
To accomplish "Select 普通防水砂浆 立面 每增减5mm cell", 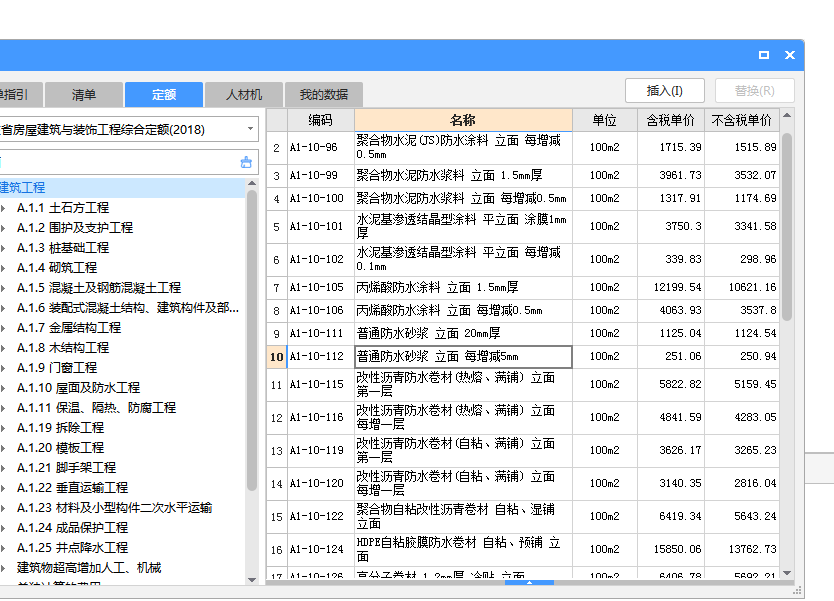I will (x=463, y=356).
